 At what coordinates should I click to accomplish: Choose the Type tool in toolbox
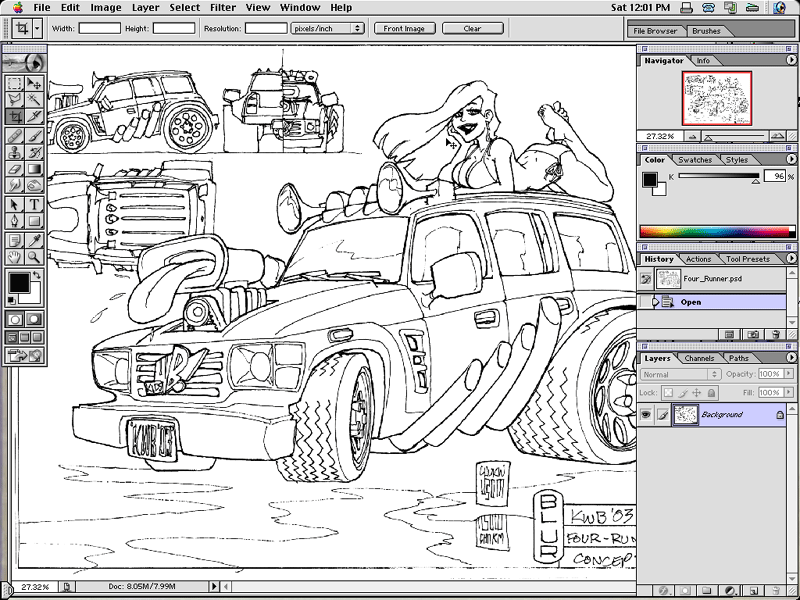(34, 204)
